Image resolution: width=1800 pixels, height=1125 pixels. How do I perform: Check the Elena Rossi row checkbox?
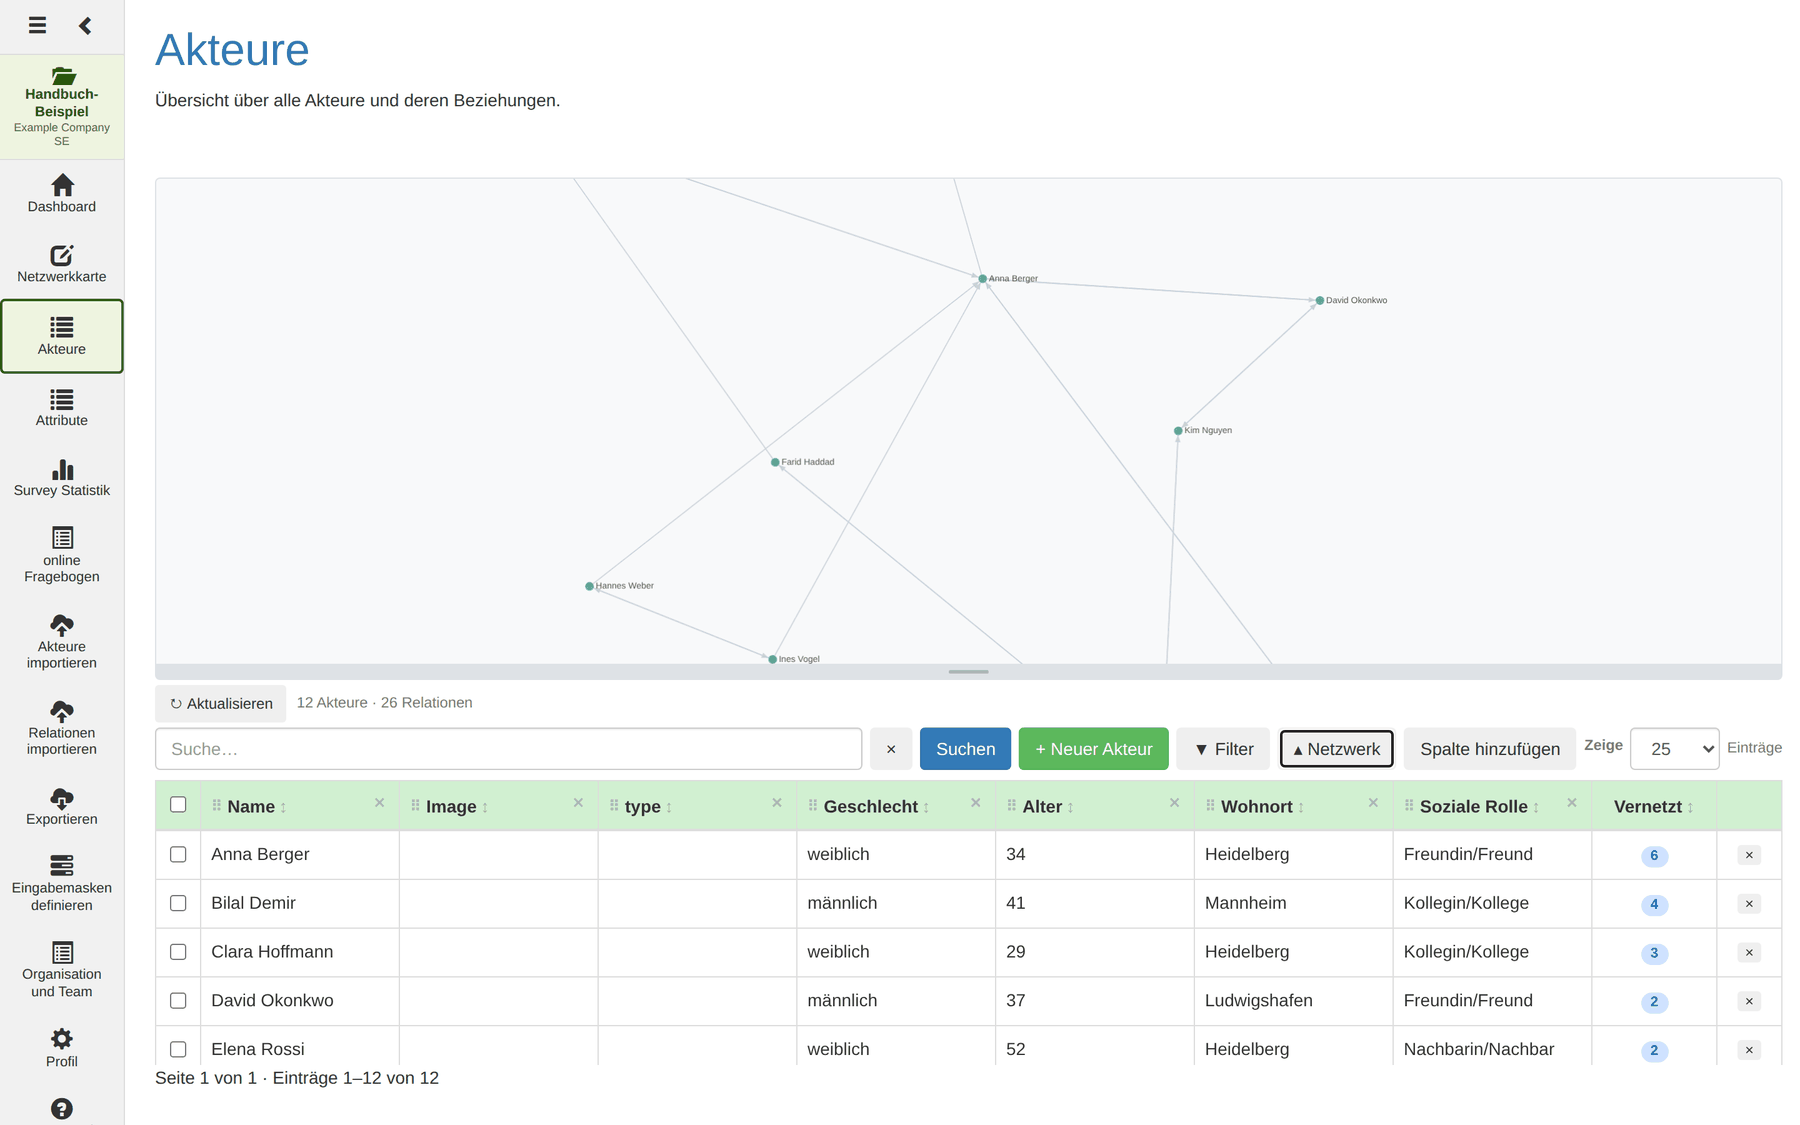[178, 1049]
